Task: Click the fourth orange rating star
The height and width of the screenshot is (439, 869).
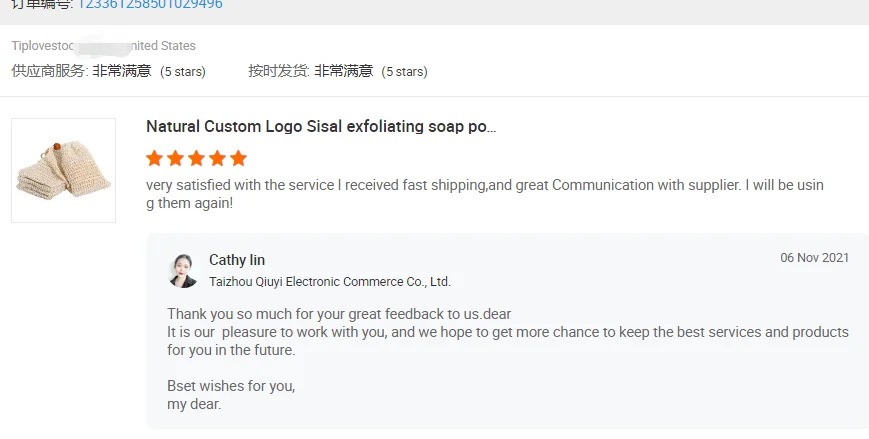Action: (217, 158)
